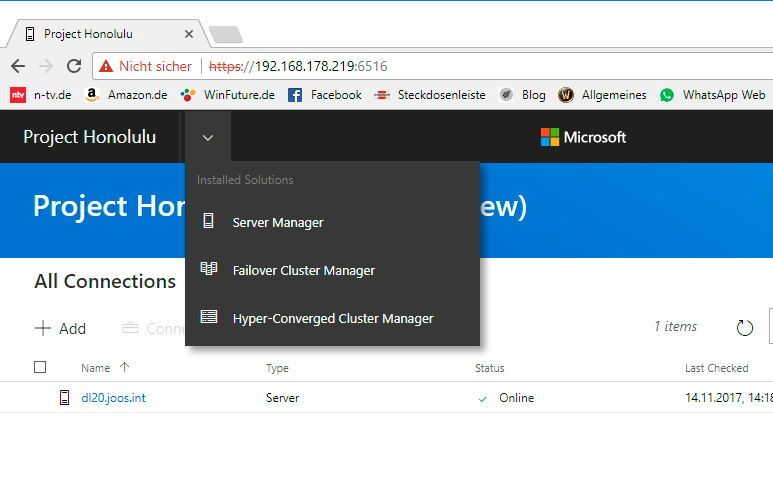Refresh the connections list with the circular arrow

(744, 327)
